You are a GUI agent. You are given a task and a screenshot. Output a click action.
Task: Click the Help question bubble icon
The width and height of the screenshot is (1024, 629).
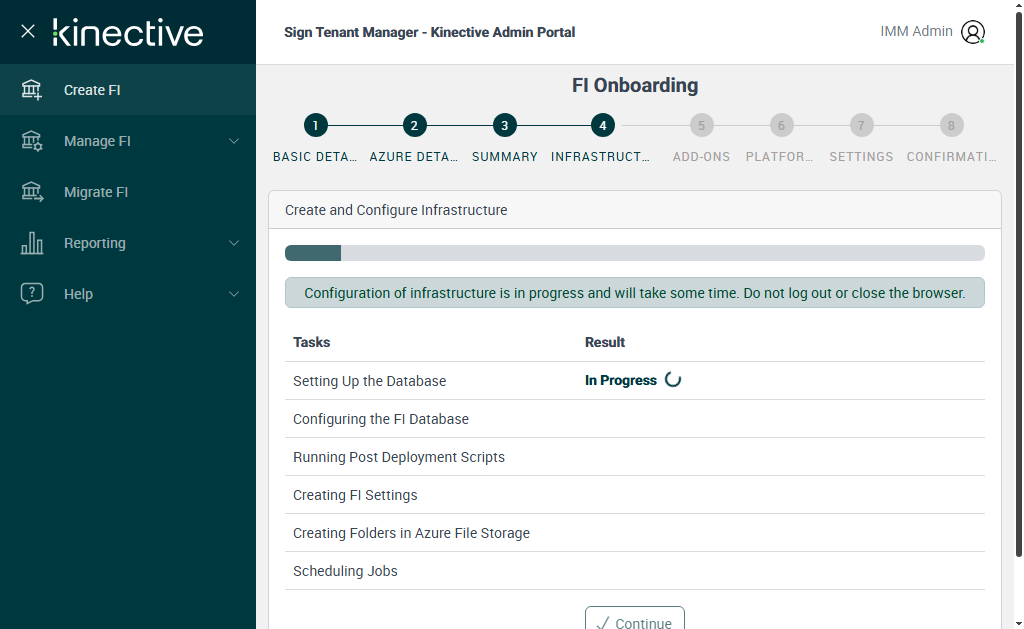[31, 293]
